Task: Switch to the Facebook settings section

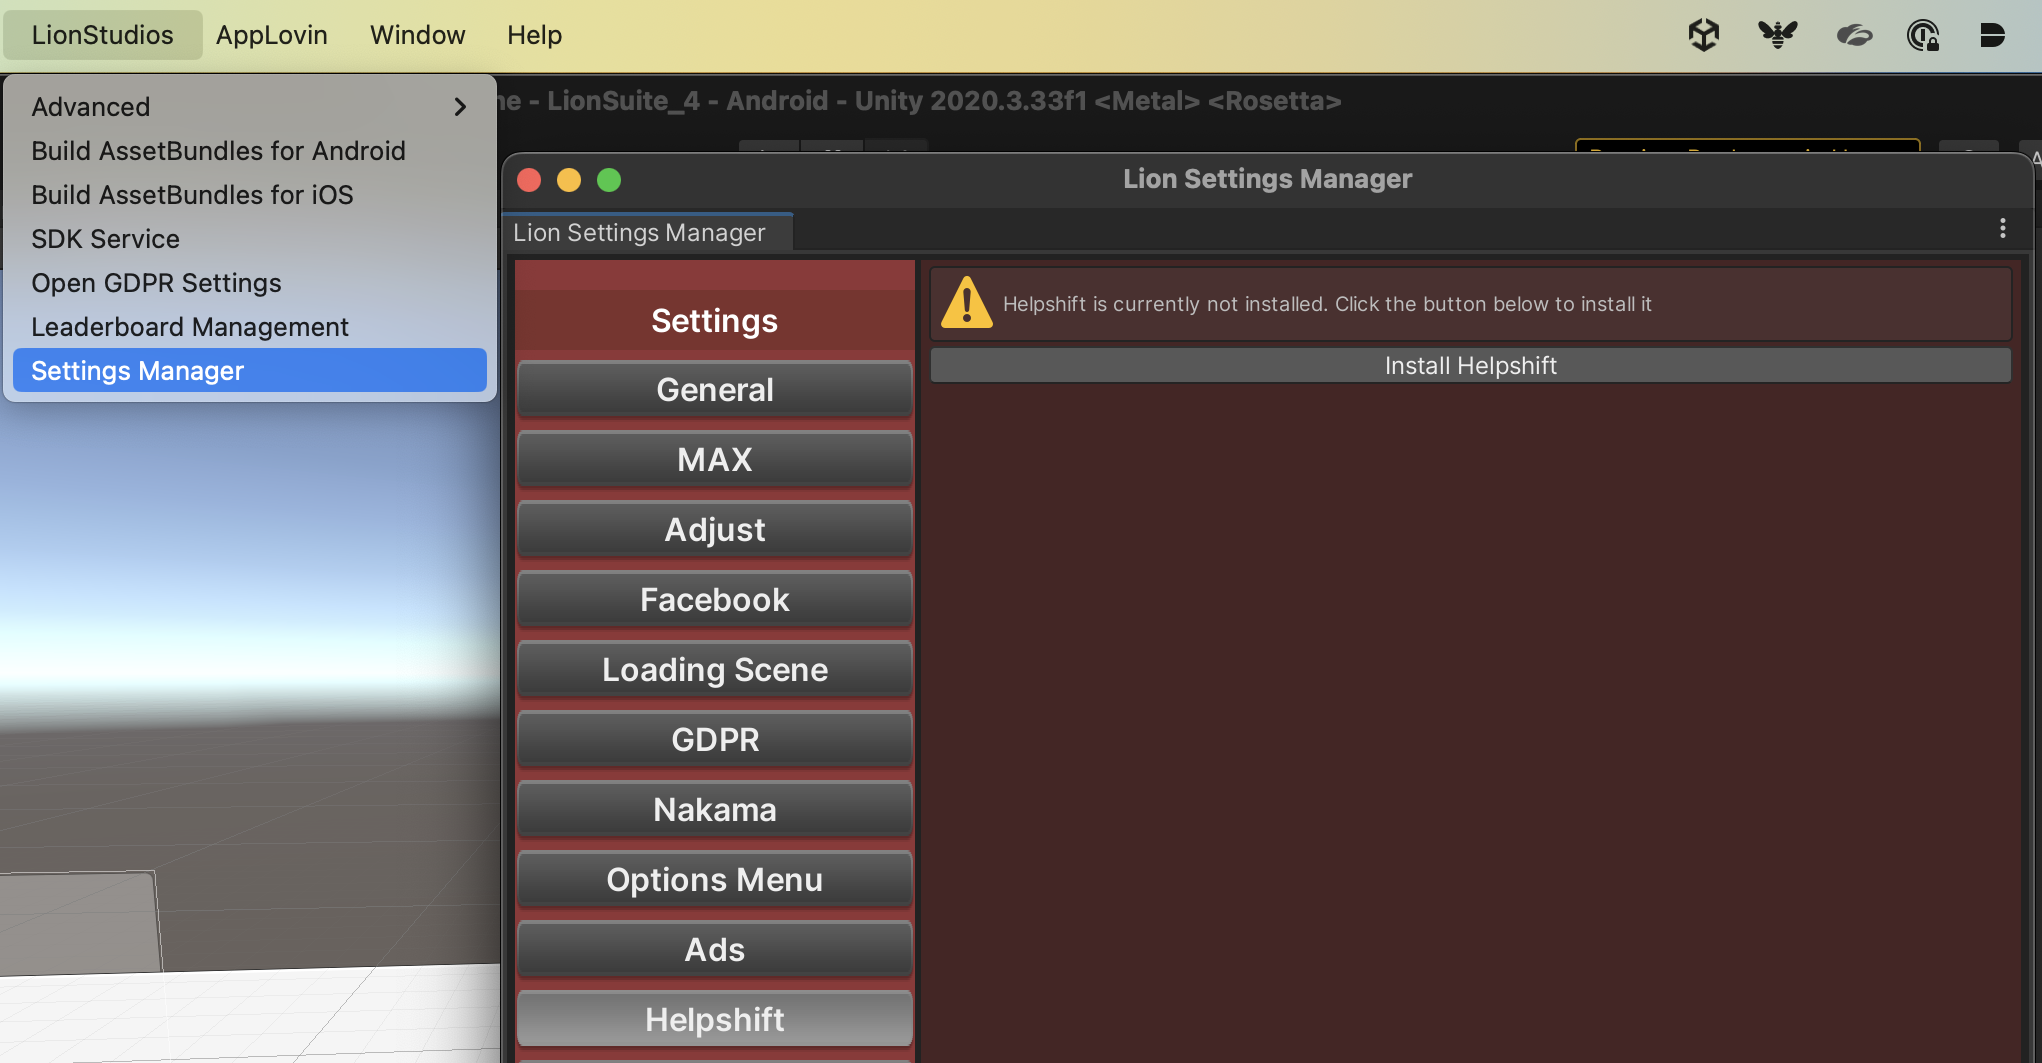Action: tap(715, 599)
